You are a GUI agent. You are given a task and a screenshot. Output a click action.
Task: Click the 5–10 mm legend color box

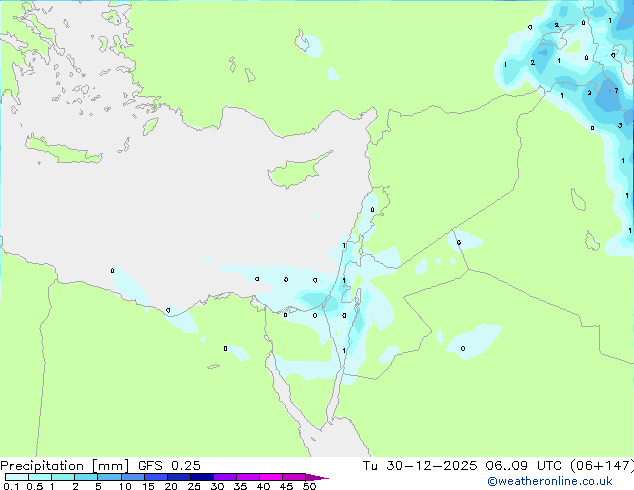[x=109, y=477]
